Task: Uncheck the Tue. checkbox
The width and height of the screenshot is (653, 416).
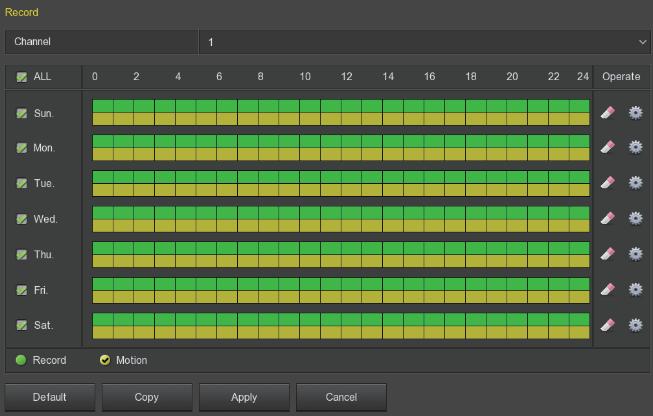Action: click(22, 183)
